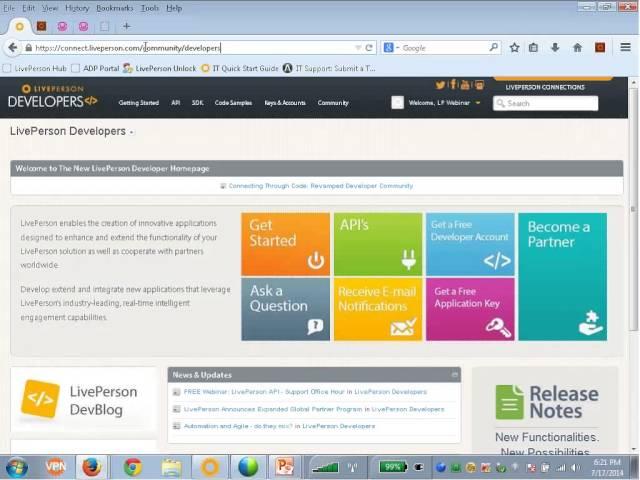Screen dimensions: 640x480
Task: Open Get a Free Developer Account tile
Action: click(470, 244)
